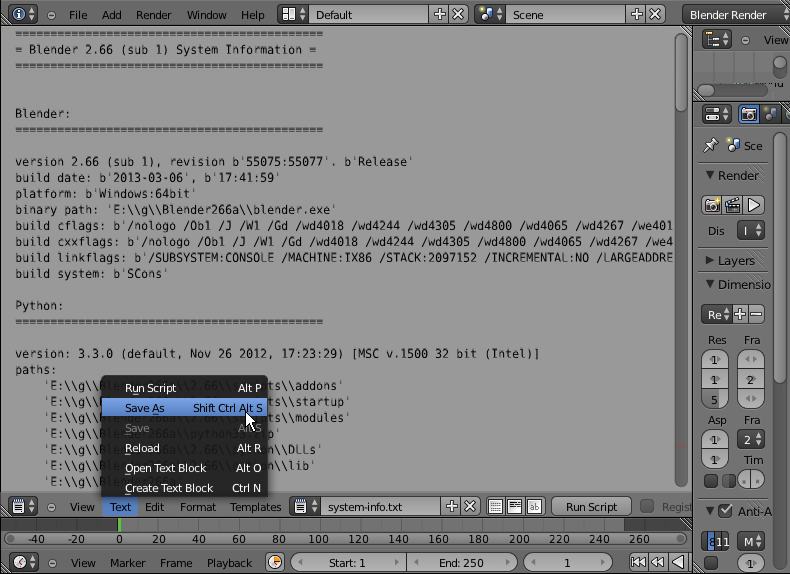The image size is (790, 574).
Task: Toggle the Full Sample checkbox
Action: pos(711,562)
